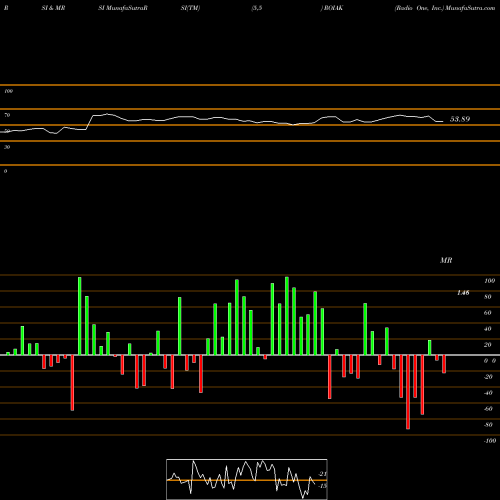
Task: Click the RSI current value 53.89 label
Action: [x=460, y=119]
